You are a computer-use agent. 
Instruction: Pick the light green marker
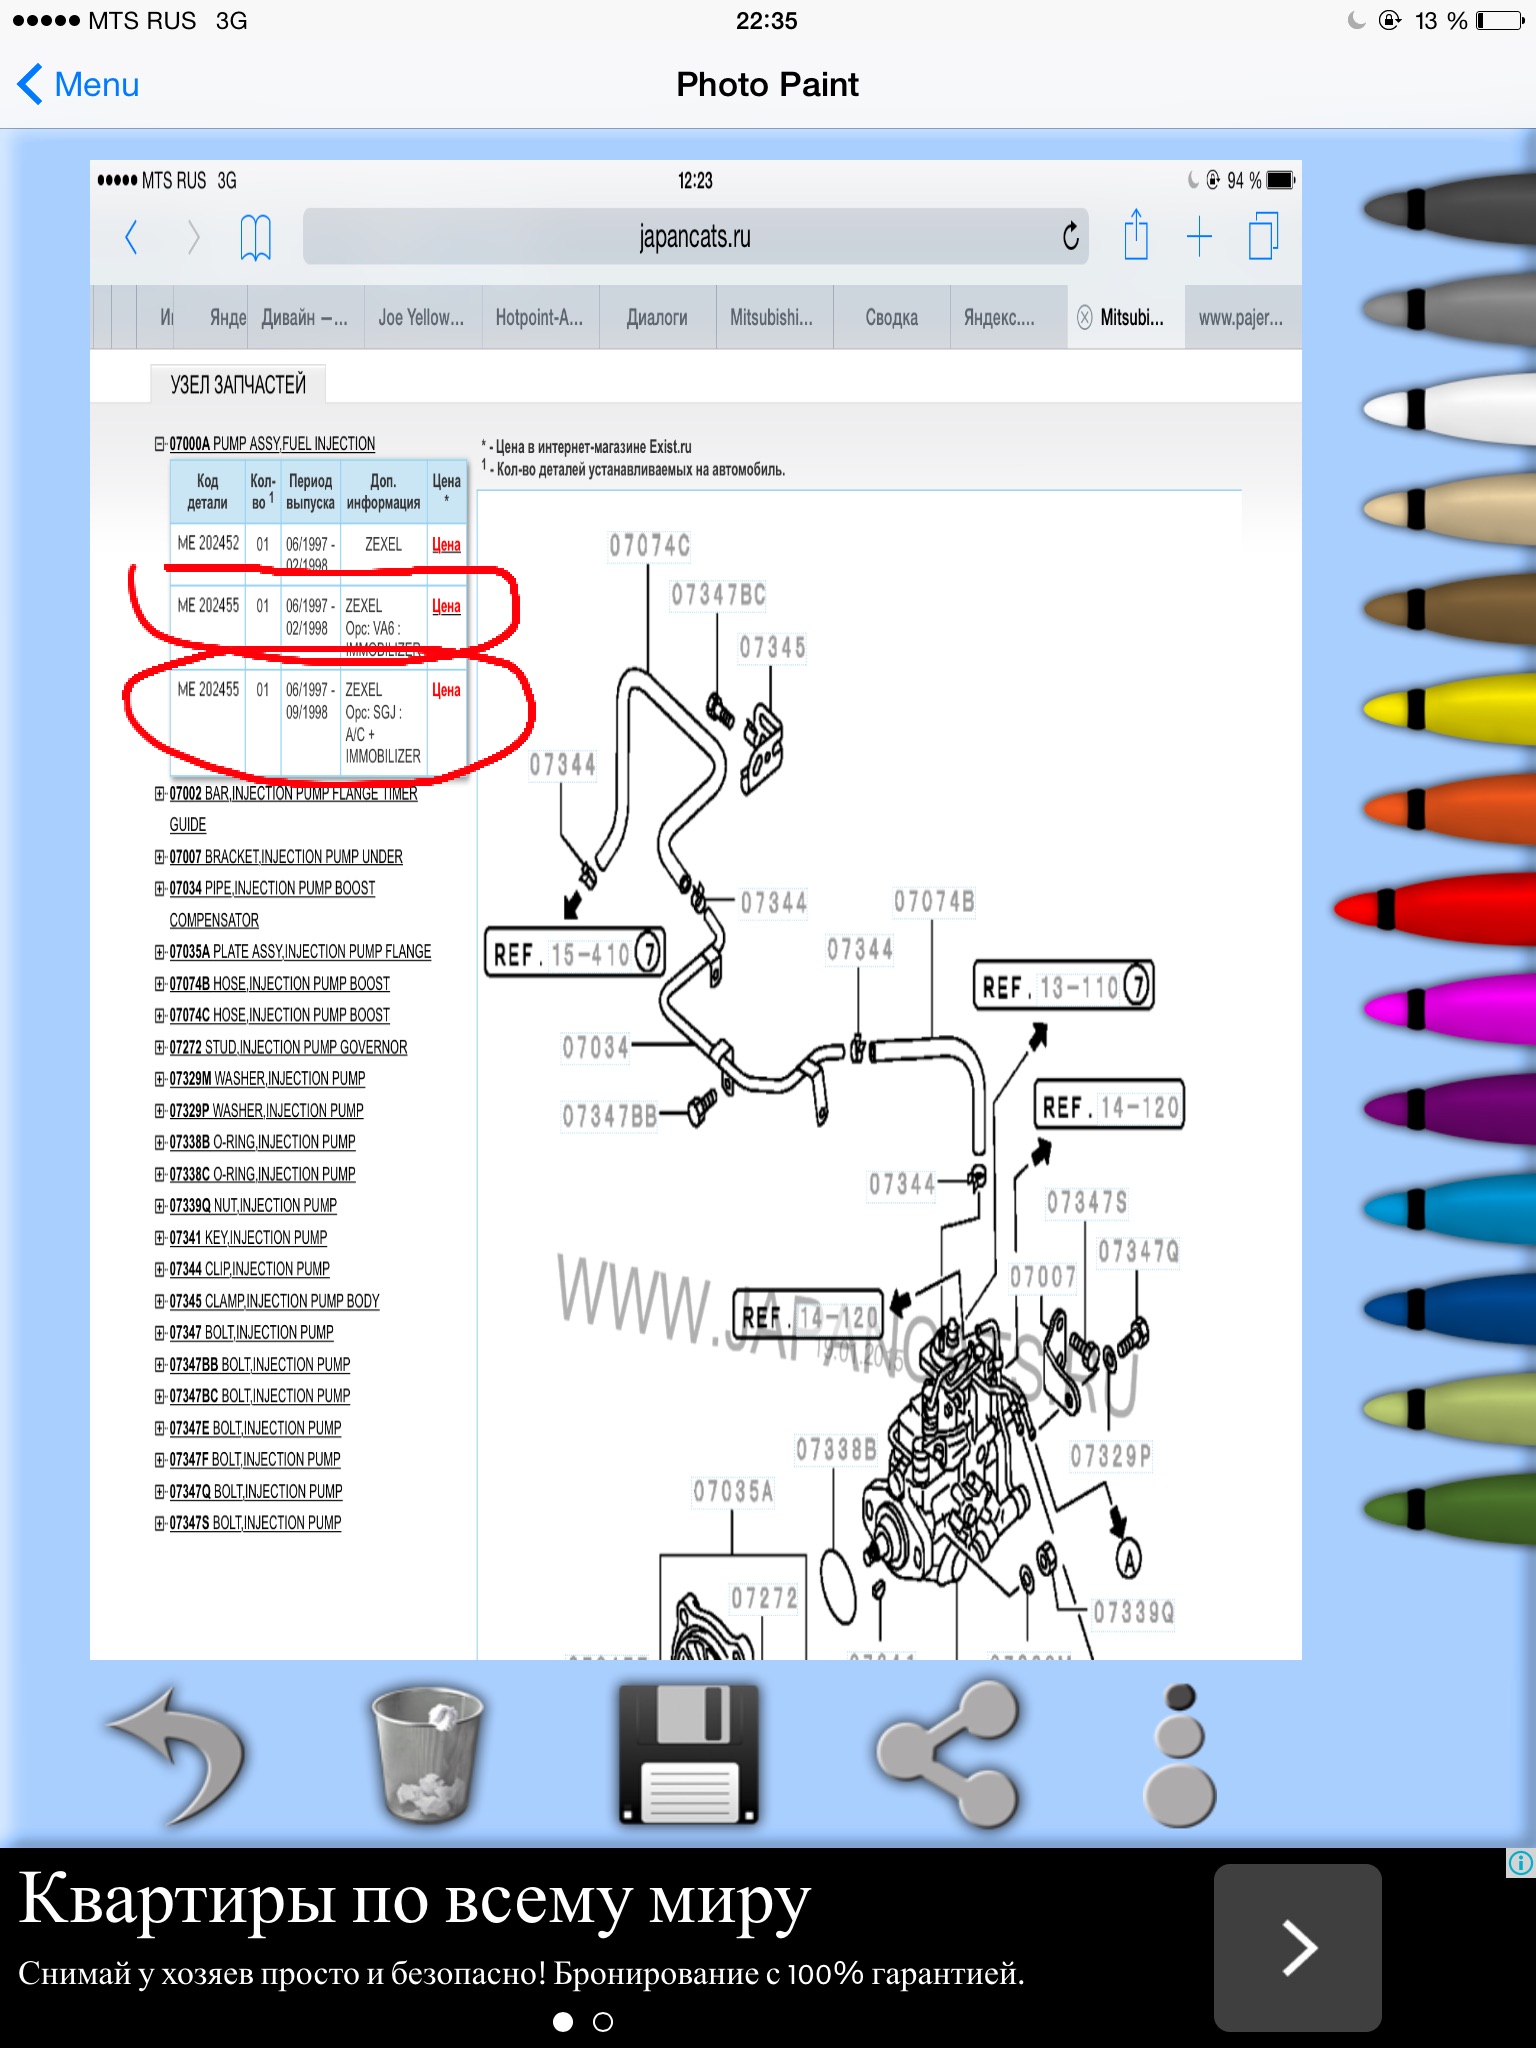(x=1450, y=1408)
